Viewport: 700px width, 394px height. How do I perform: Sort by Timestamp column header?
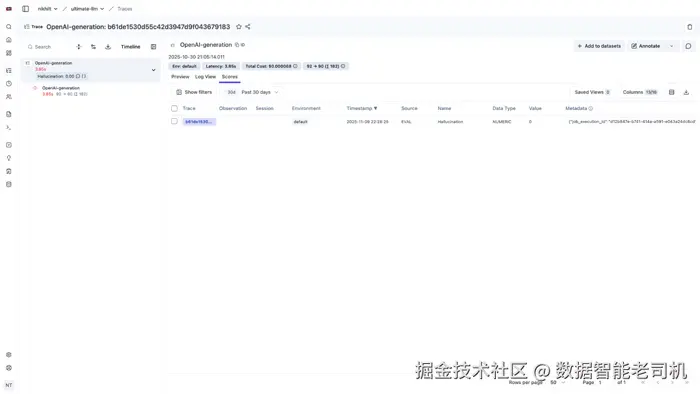[x=362, y=108]
